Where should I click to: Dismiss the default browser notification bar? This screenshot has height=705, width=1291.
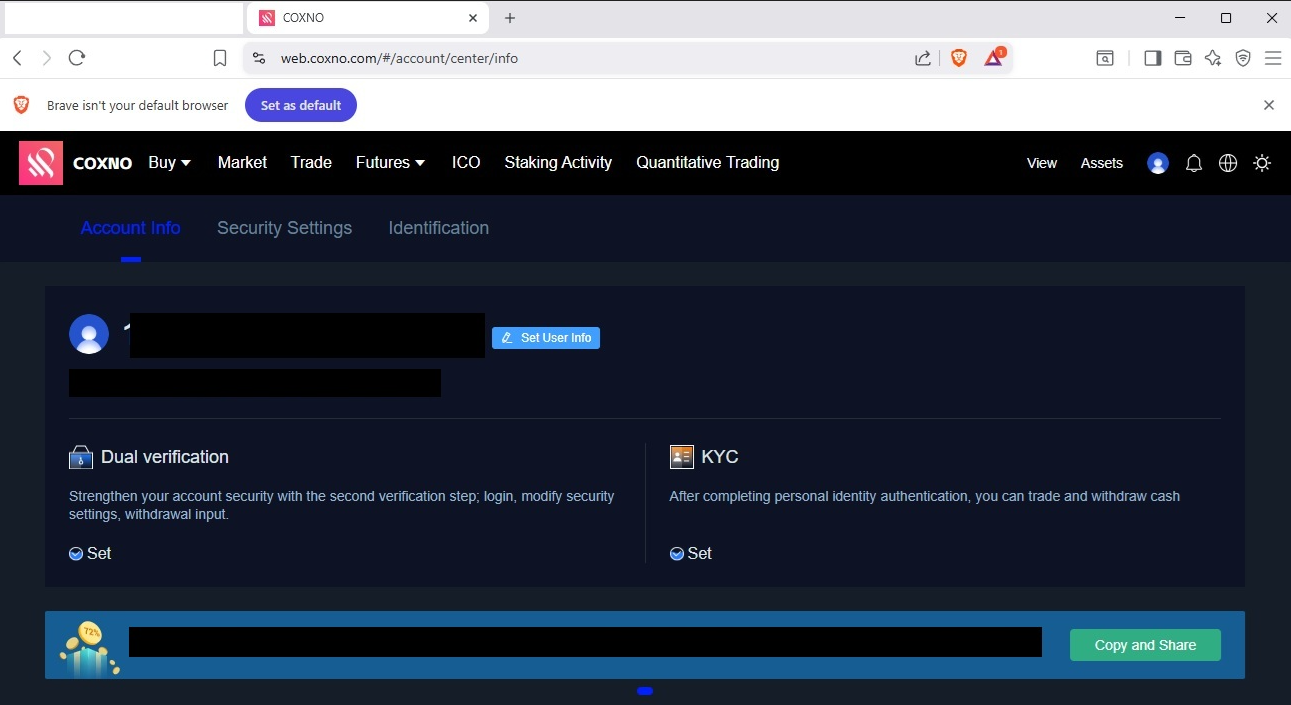point(1269,105)
